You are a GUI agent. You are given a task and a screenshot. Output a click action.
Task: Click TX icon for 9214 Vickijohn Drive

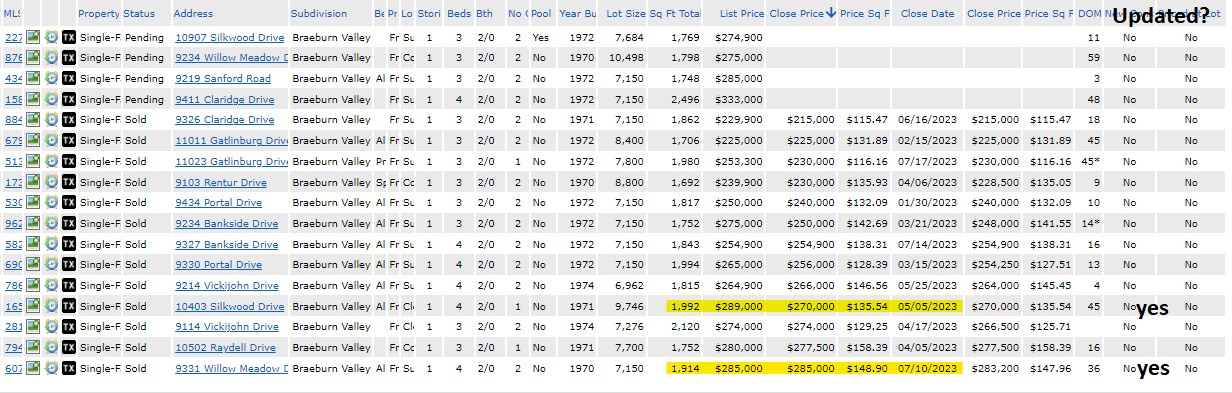69,286
